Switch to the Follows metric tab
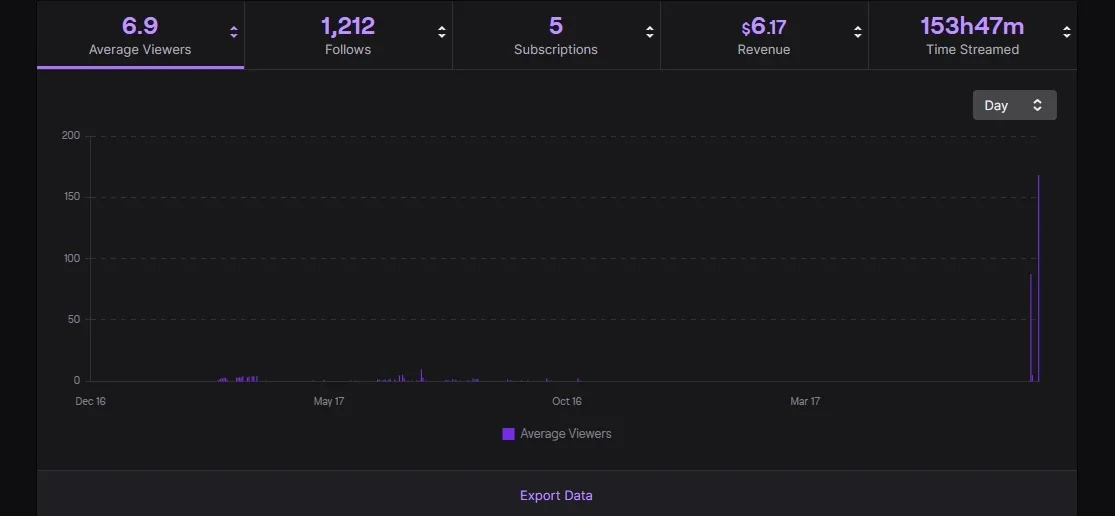1115x516 pixels. click(348, 35)
